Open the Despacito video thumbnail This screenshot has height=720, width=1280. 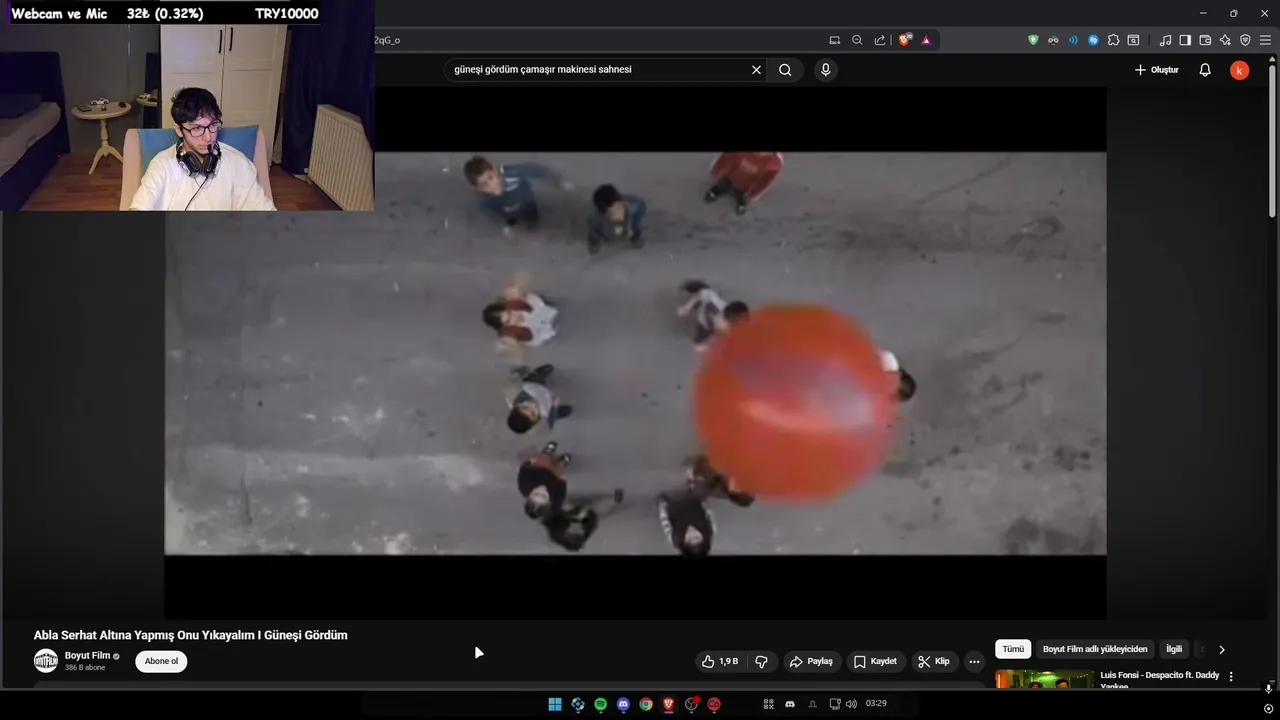click(1045, 679)
